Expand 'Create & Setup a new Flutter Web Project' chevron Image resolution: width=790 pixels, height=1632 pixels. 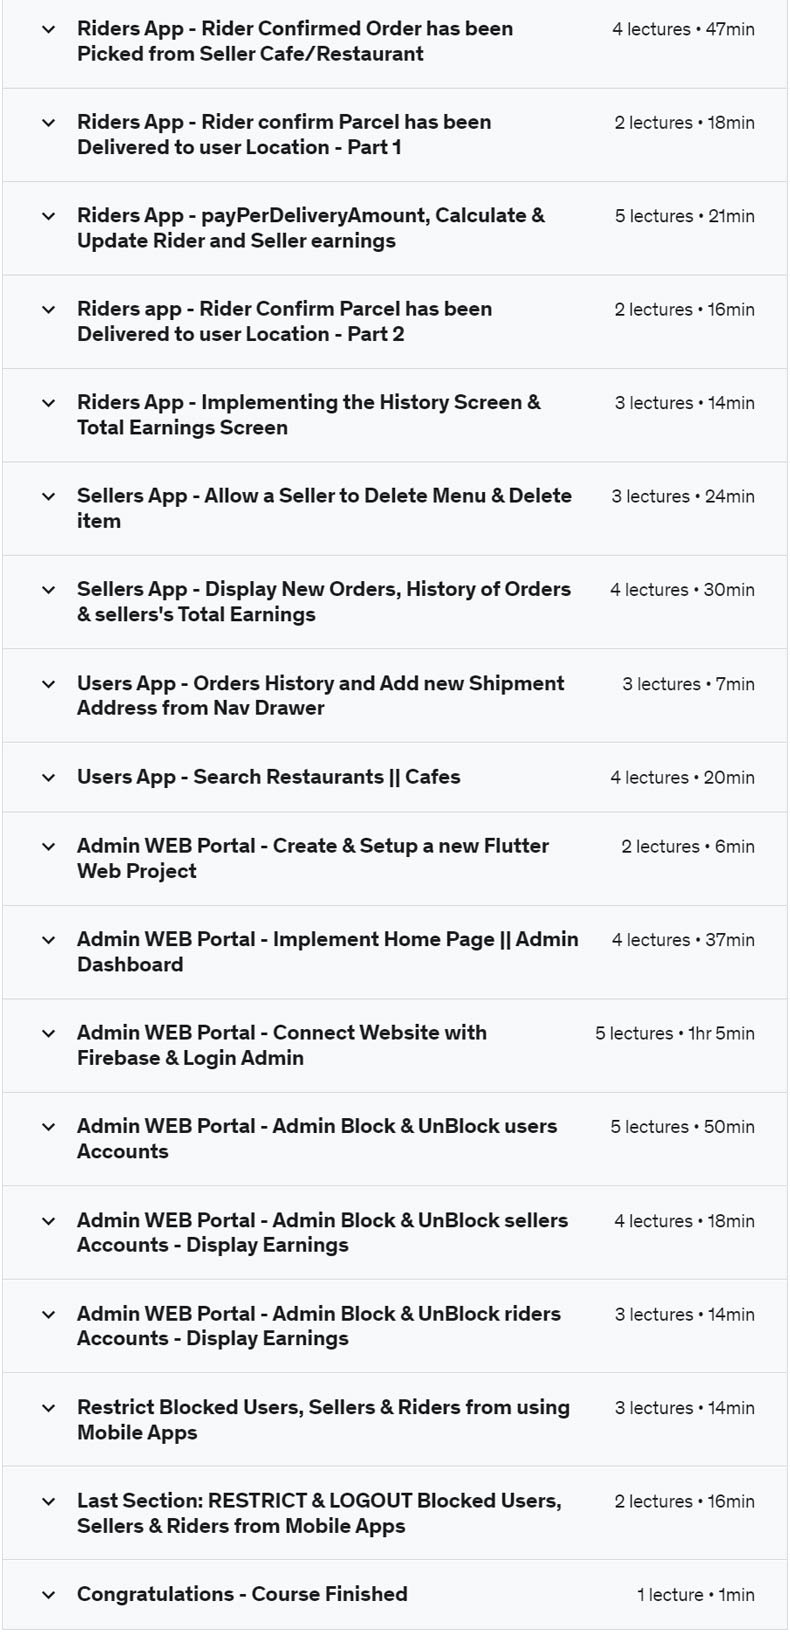[x=48, y=846]
